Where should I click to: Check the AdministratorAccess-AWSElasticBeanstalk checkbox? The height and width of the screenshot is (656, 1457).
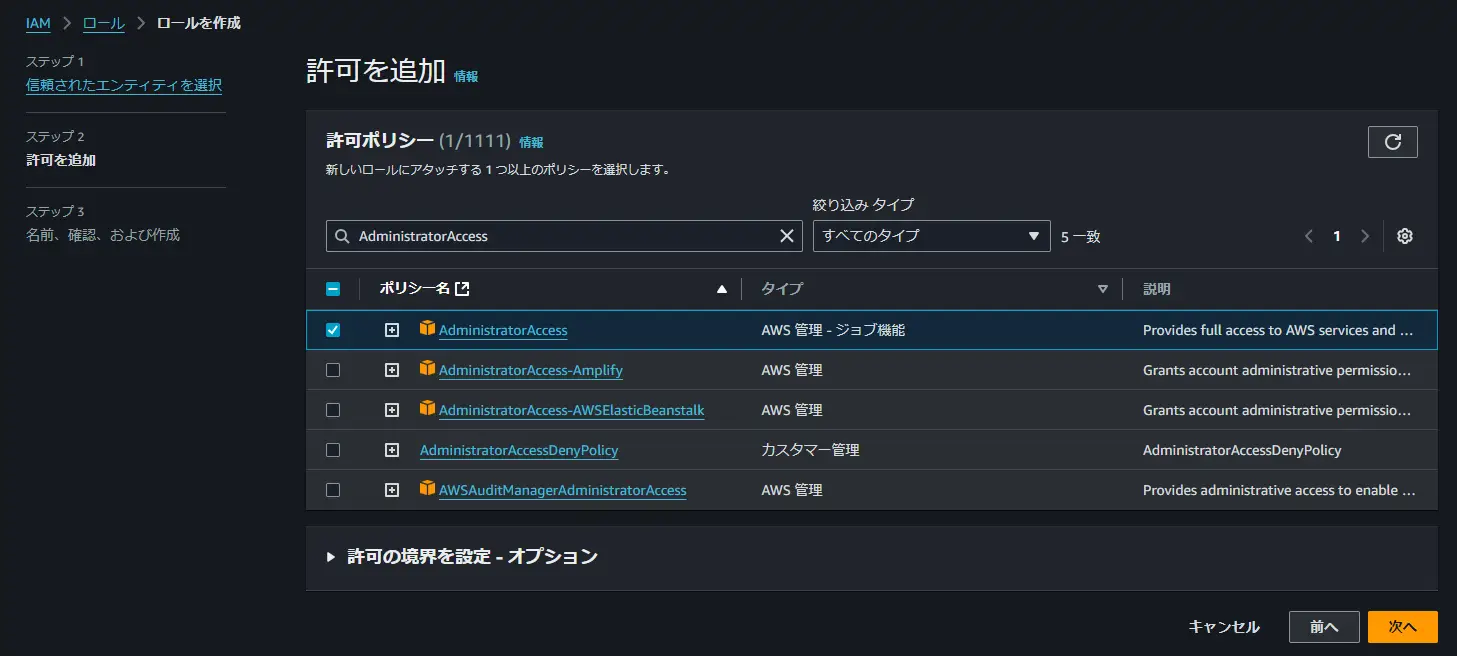[333, 410]
